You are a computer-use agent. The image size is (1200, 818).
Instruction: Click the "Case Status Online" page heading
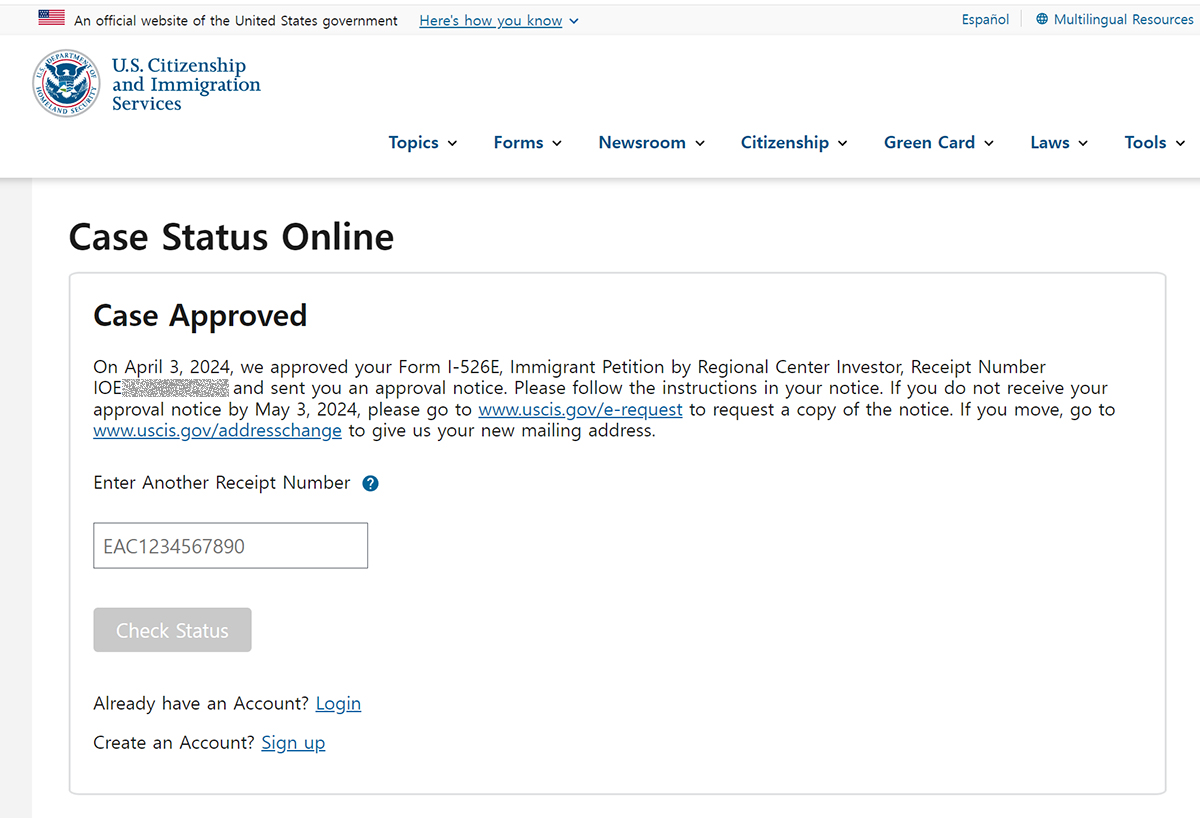point(231,237)
